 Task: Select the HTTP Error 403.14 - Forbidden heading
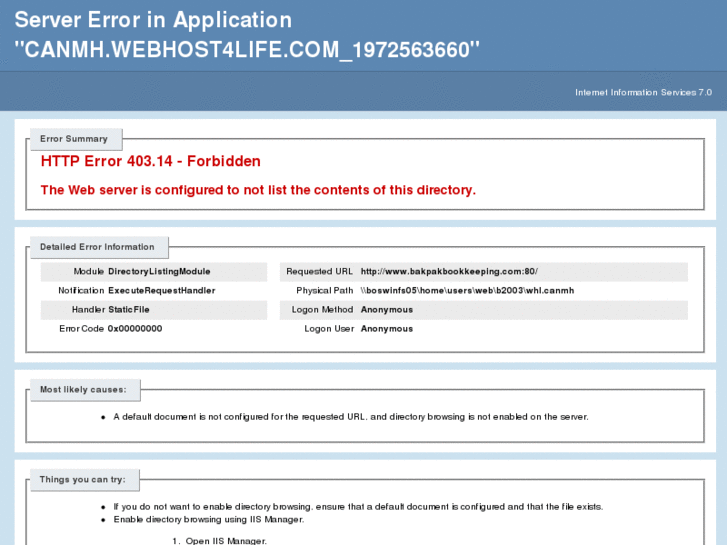click(x=151, y=161)
